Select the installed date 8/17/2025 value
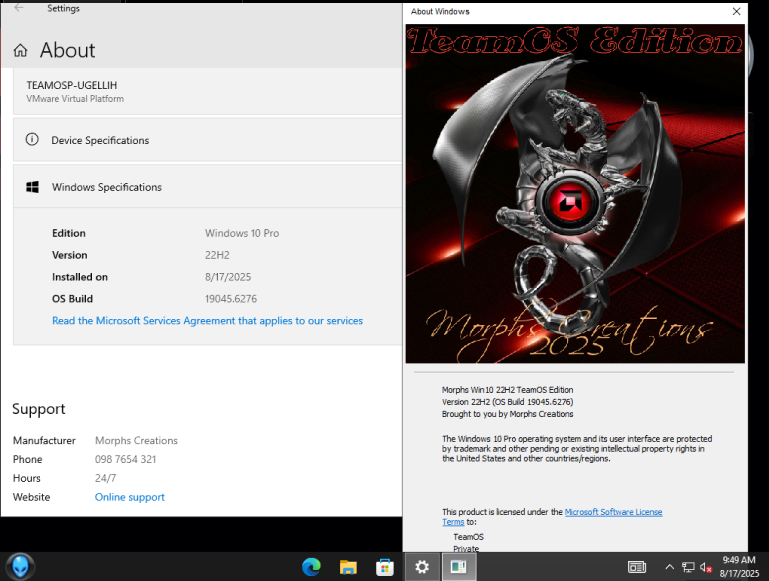The width and height of the screenshot is (769, 581). (228, 277)
